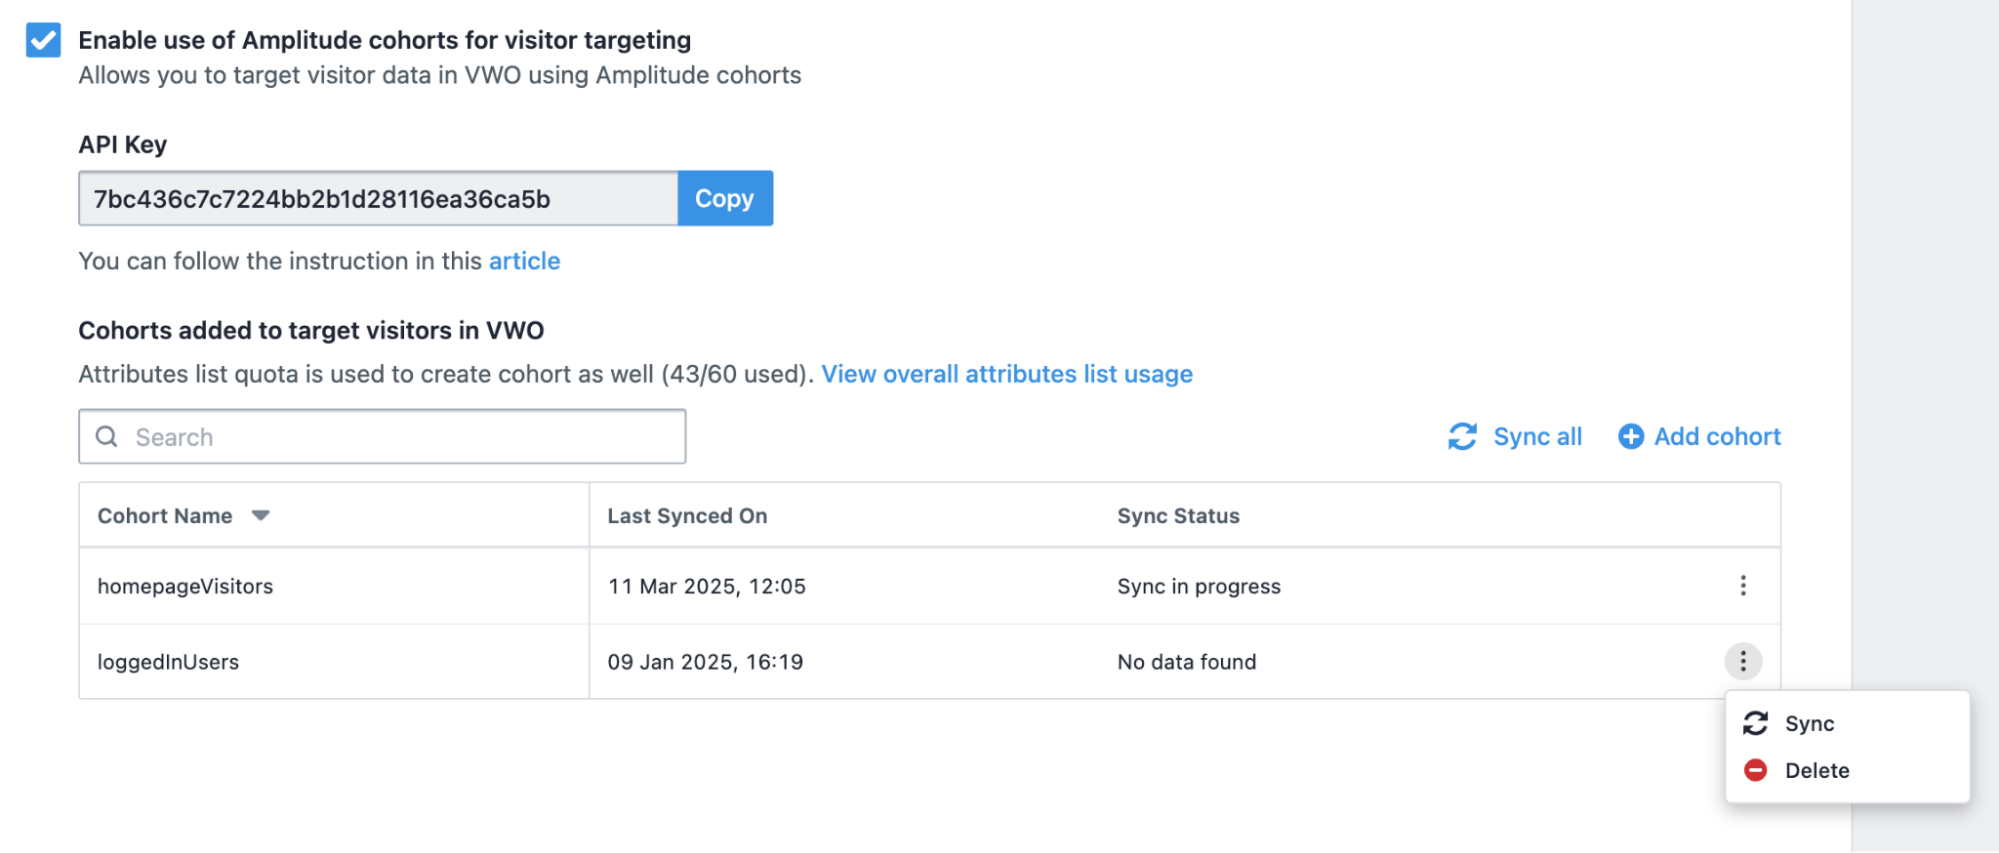Click the red Delete minus icon
Viewport: 1999px width, 853px height.
click(1755, 770)
